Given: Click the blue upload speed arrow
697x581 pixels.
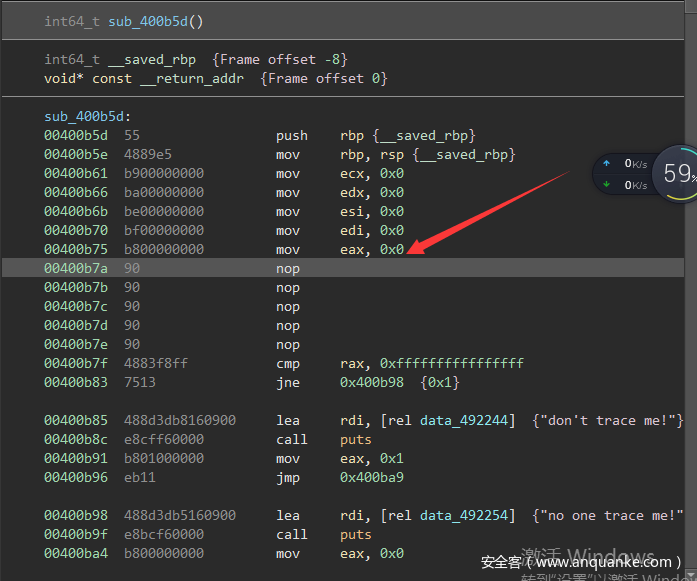Looking at the screenshot, I should pyautogui.click(x=607, y=163).
